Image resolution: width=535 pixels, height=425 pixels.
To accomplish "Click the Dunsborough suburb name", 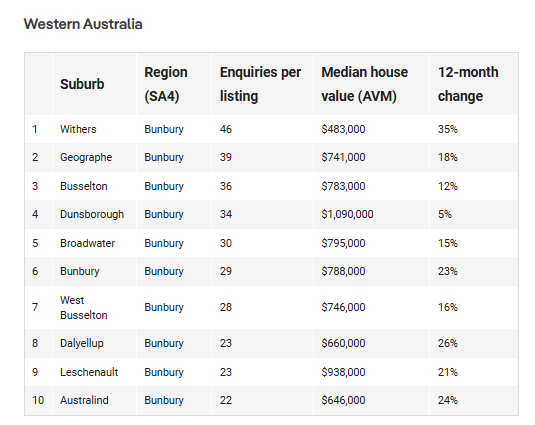I will point(92,214).
